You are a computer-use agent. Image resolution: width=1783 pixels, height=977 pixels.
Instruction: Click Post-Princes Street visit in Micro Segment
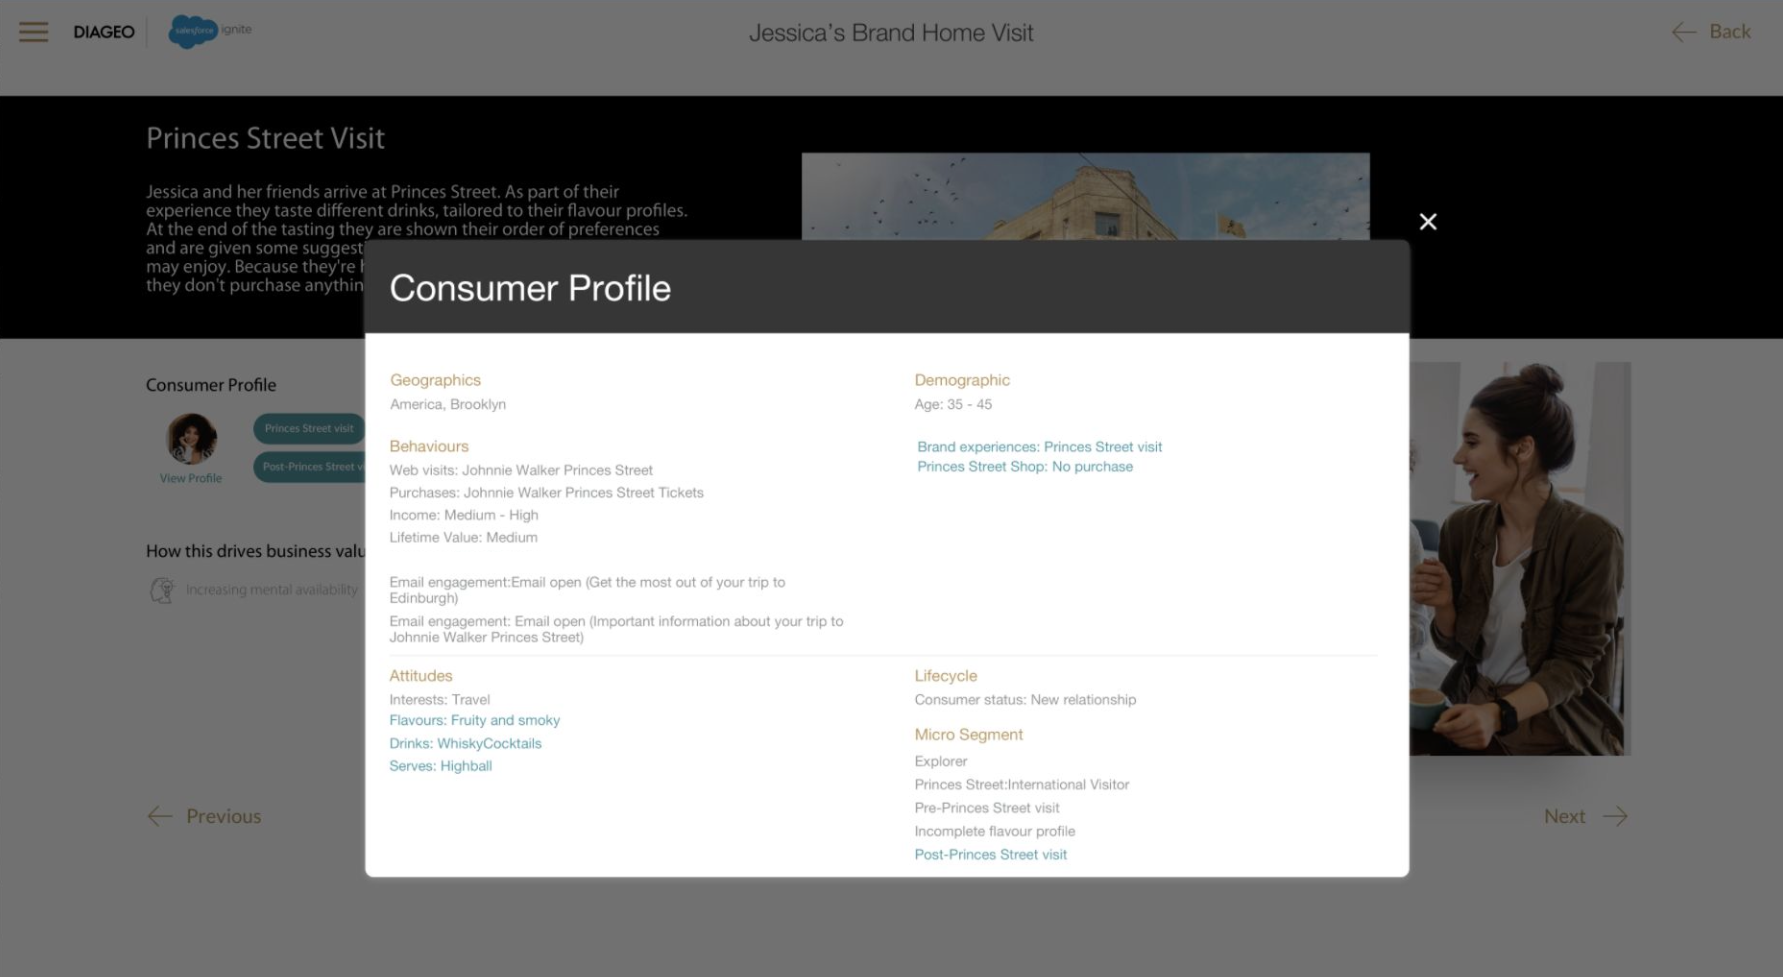click(990, 854)
